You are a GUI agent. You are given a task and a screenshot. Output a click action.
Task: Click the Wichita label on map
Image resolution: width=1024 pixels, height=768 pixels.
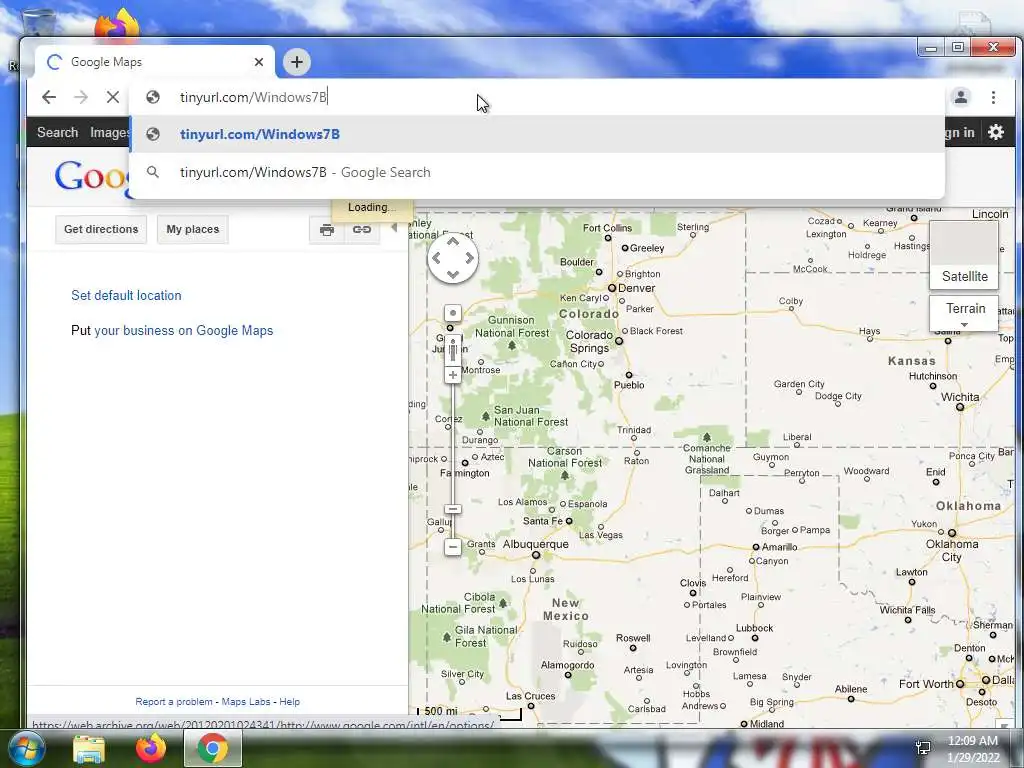[959, 397]
